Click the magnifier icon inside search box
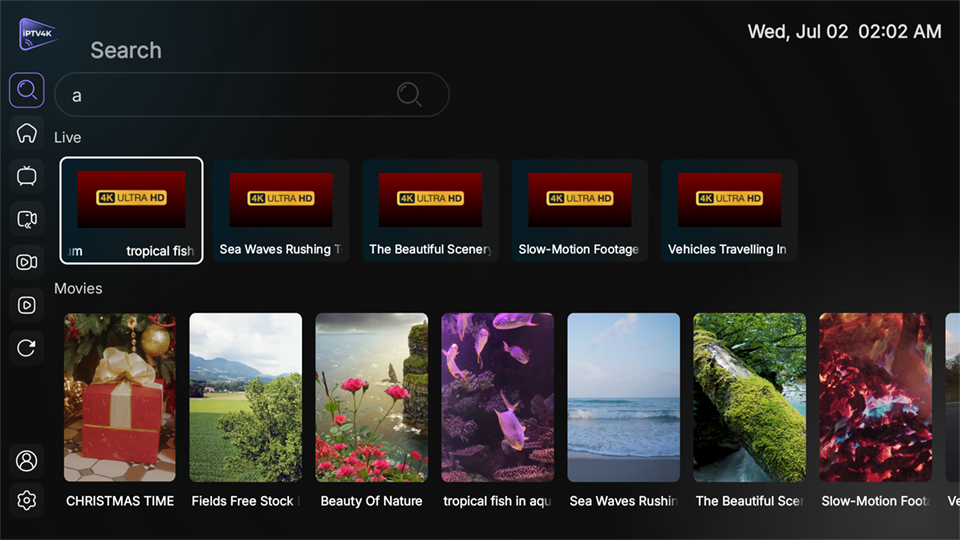 click(x=409, y=94)
